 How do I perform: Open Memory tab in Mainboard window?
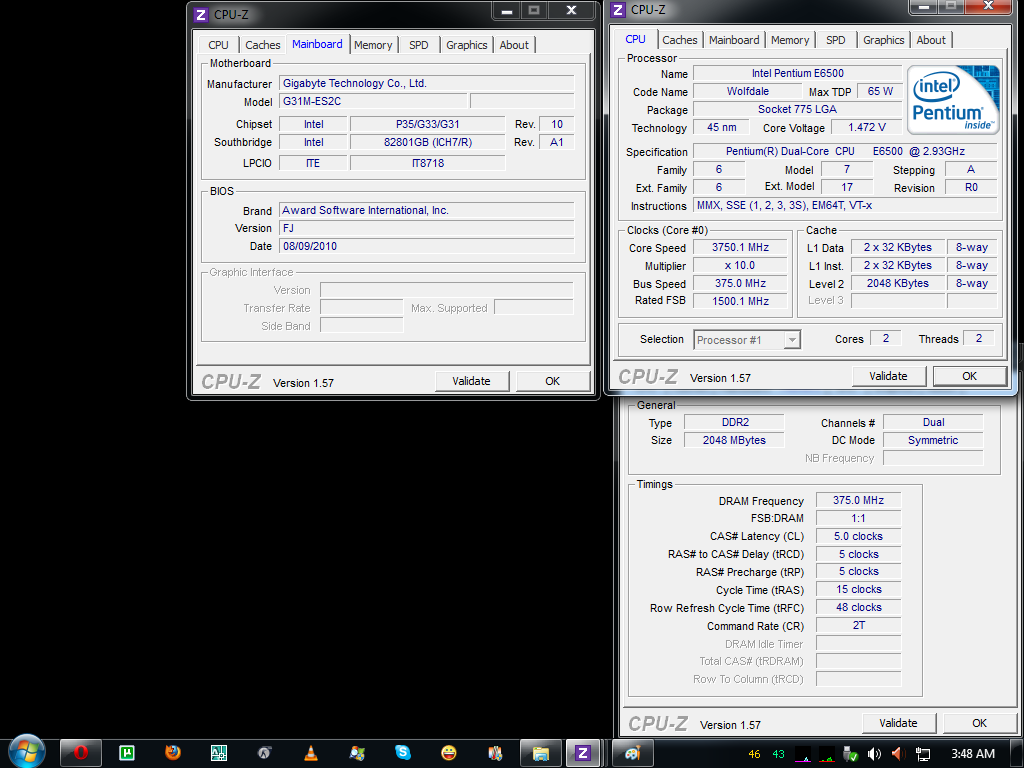pyautogui.click(x=373, y=45)
